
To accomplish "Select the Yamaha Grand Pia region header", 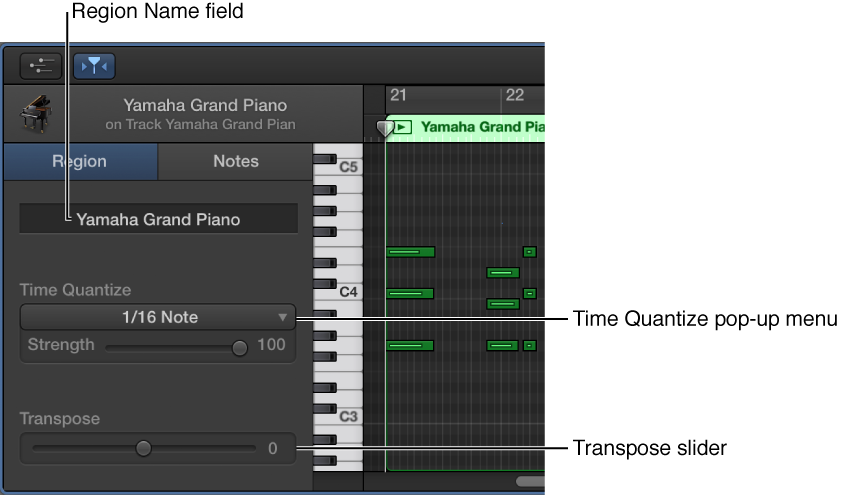I will [466, 128].
